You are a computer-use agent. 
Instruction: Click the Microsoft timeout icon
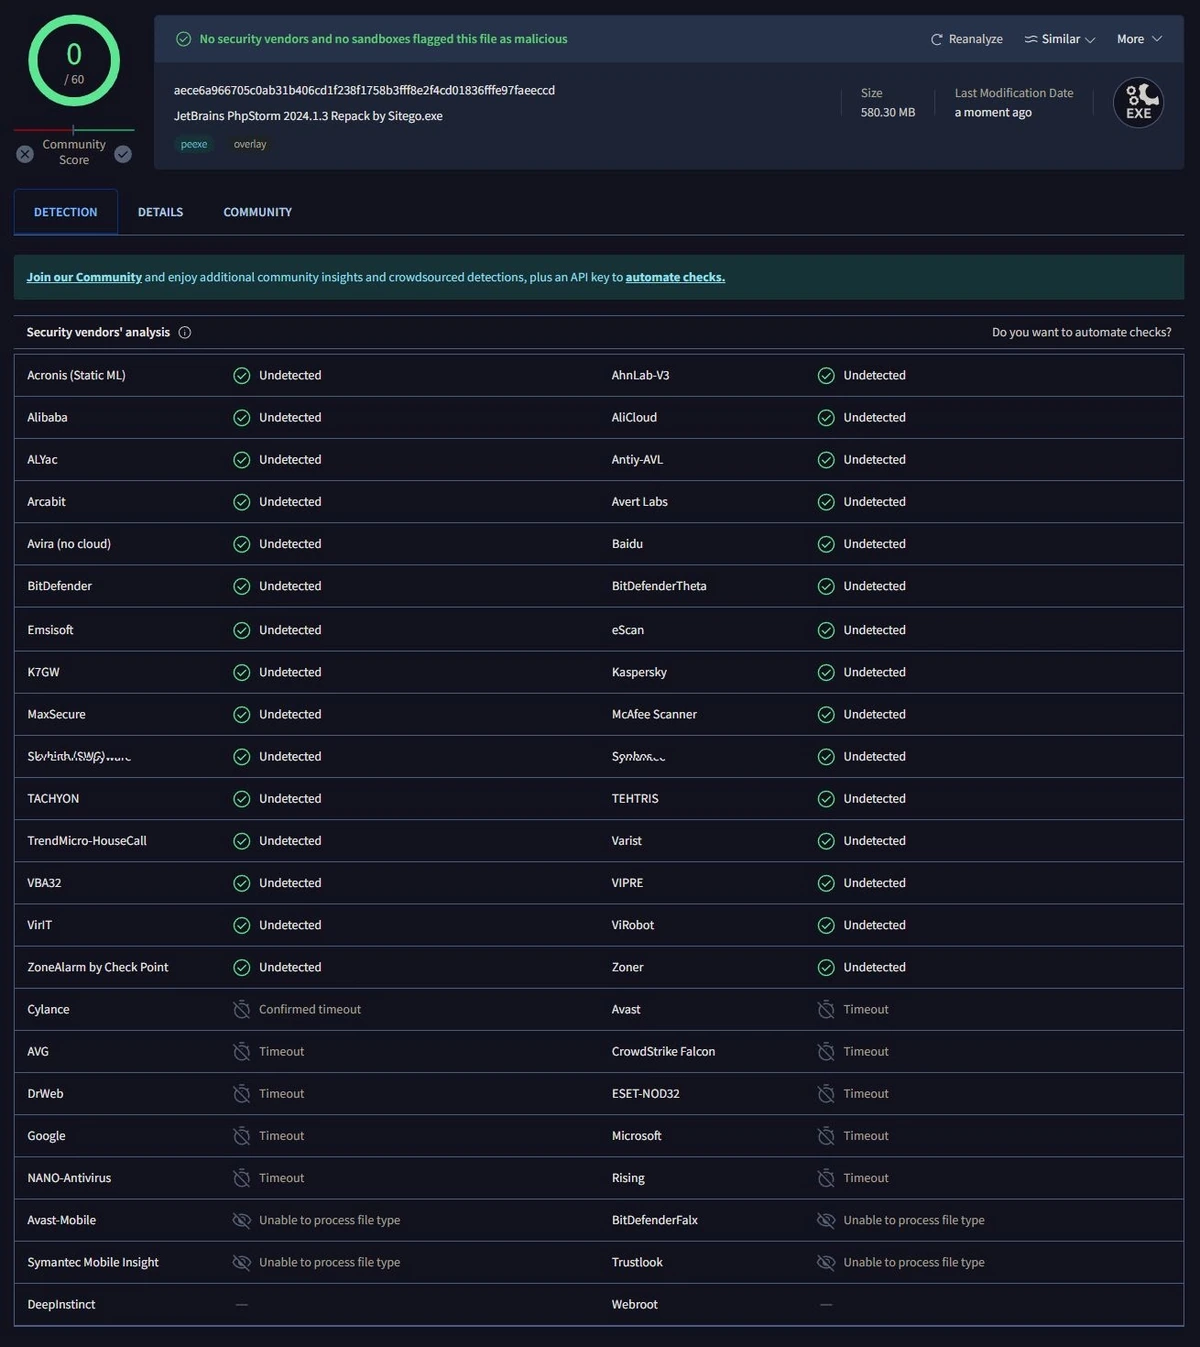point(826,1136)
